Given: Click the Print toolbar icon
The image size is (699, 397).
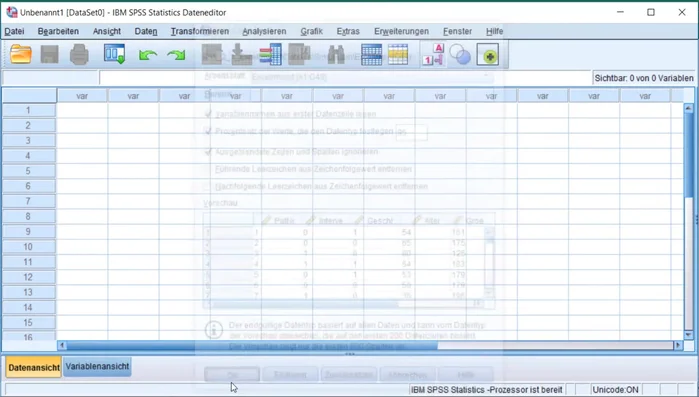Looking at the screenshot, I should point(79,55).
